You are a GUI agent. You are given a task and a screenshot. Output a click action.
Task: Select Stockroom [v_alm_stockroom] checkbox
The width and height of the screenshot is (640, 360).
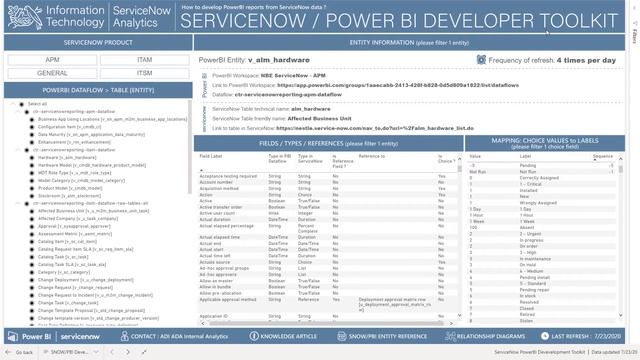click(x=32, y=196)
